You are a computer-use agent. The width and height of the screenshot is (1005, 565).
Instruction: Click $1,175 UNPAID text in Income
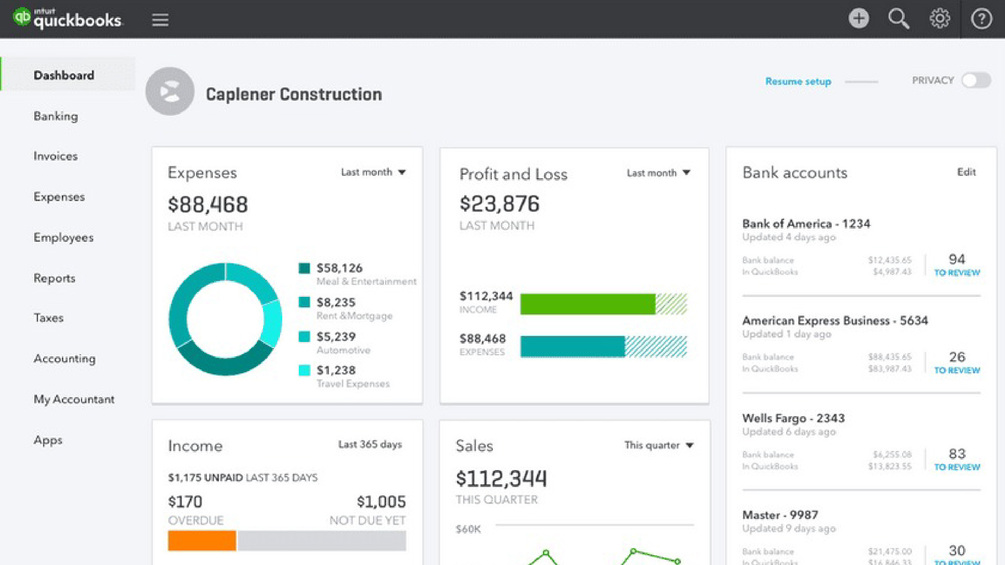click(x=205, y=477)
